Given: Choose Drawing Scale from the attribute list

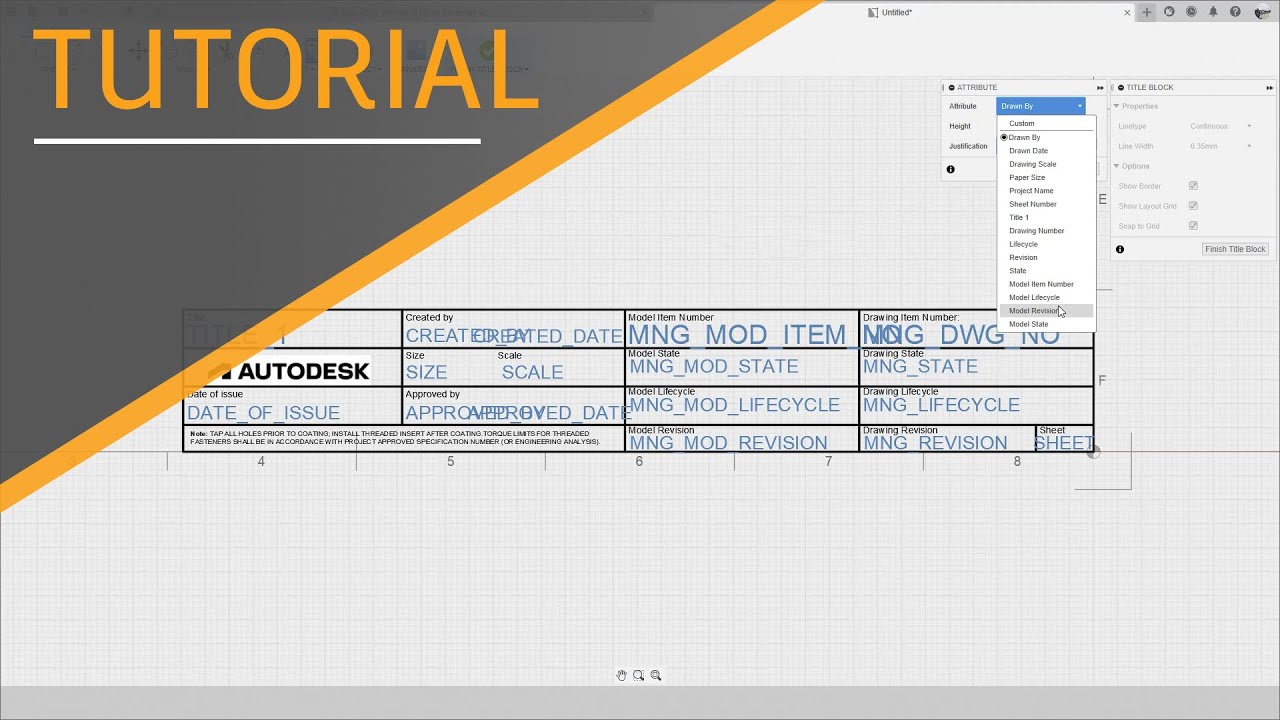Looking at the screenshot, I should coord(1046,164).
